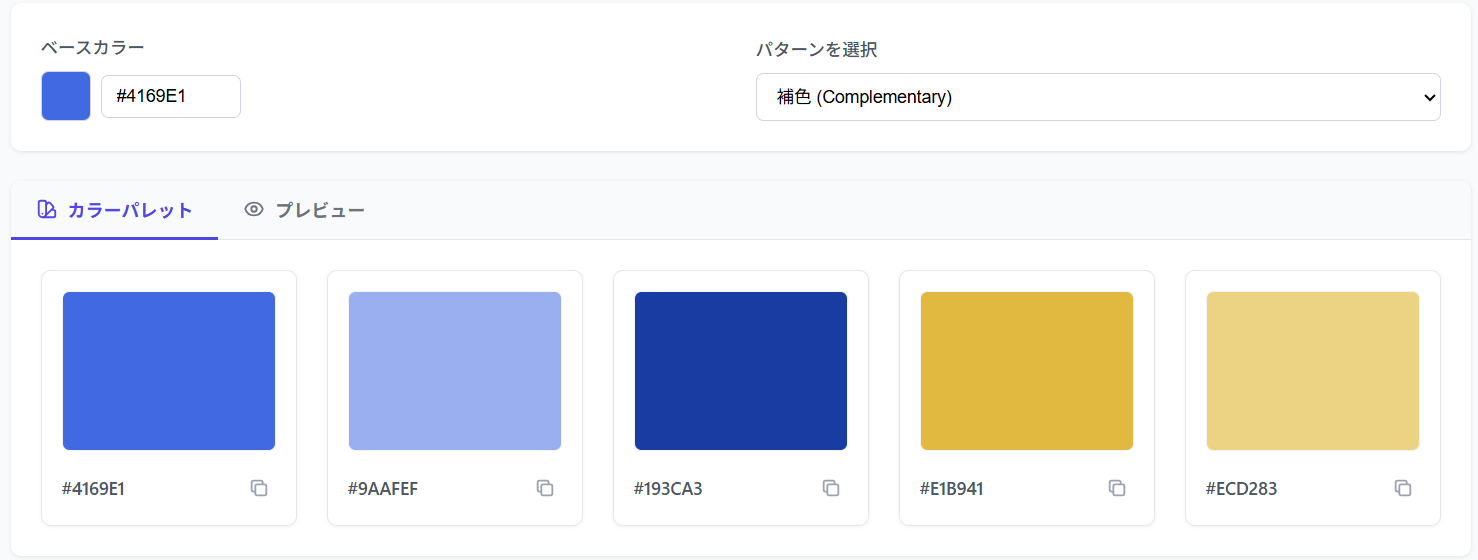Click the #4169E1 hex input field
Viewport: 1478px width, 560px height.
click(171, 96)
